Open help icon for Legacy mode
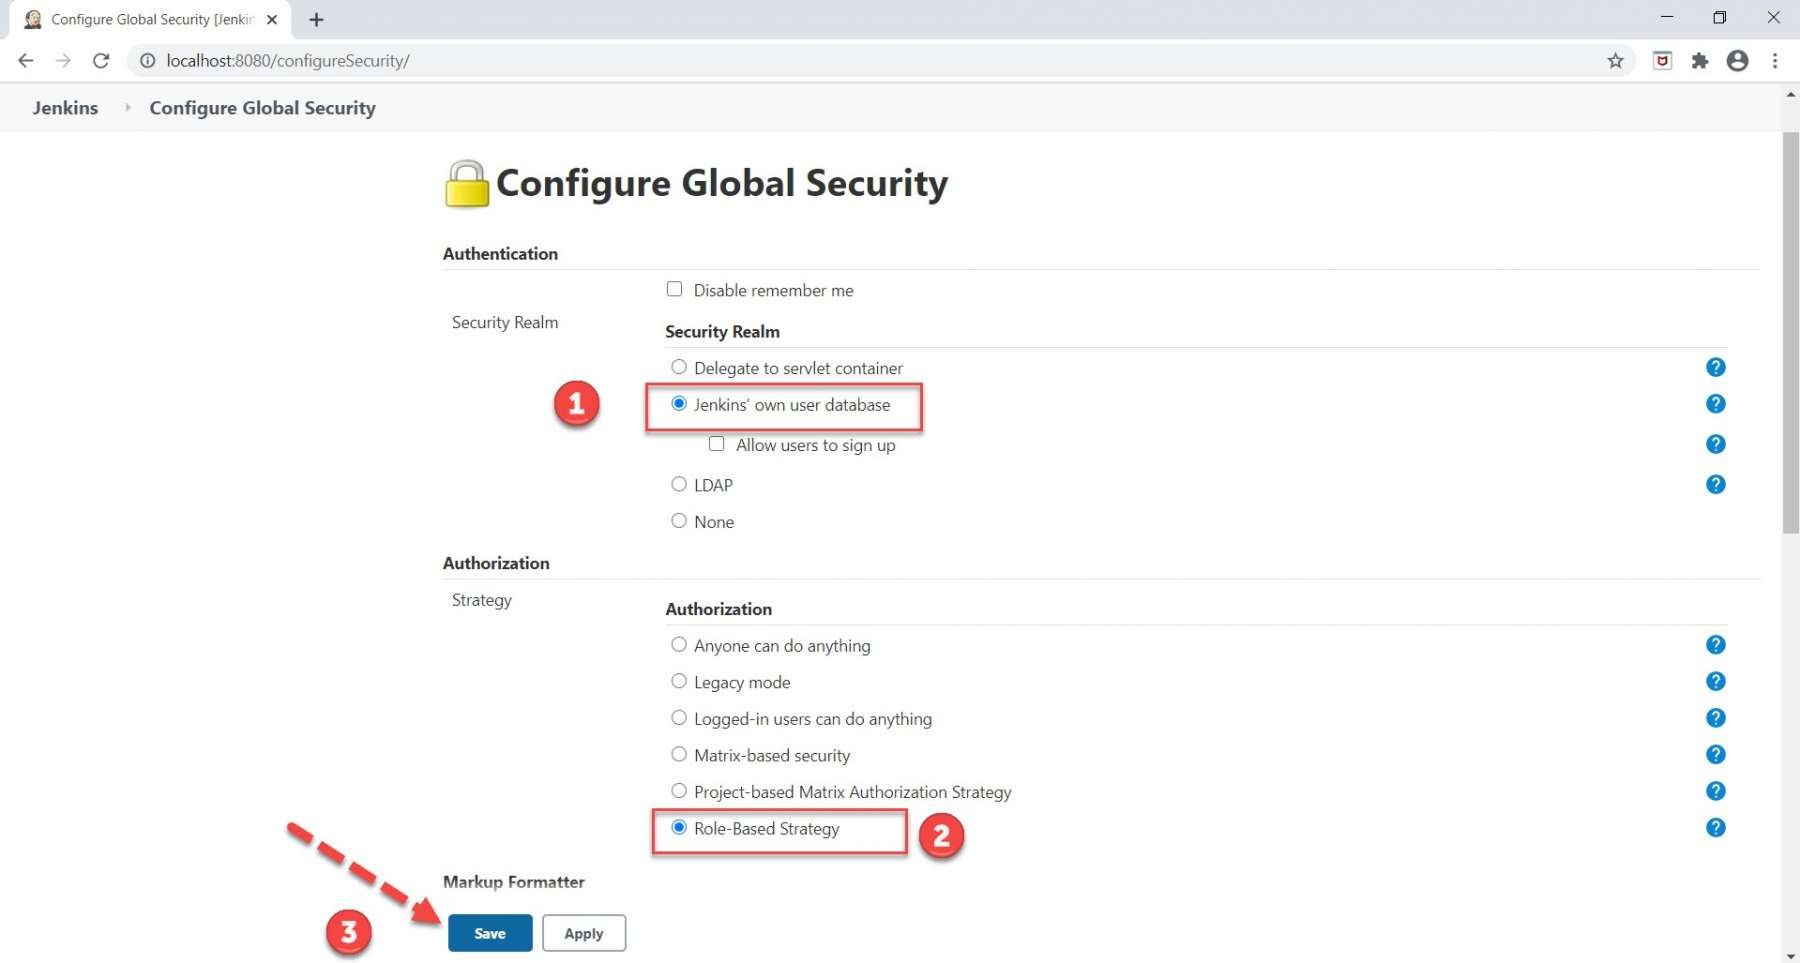 [1715, 681]
